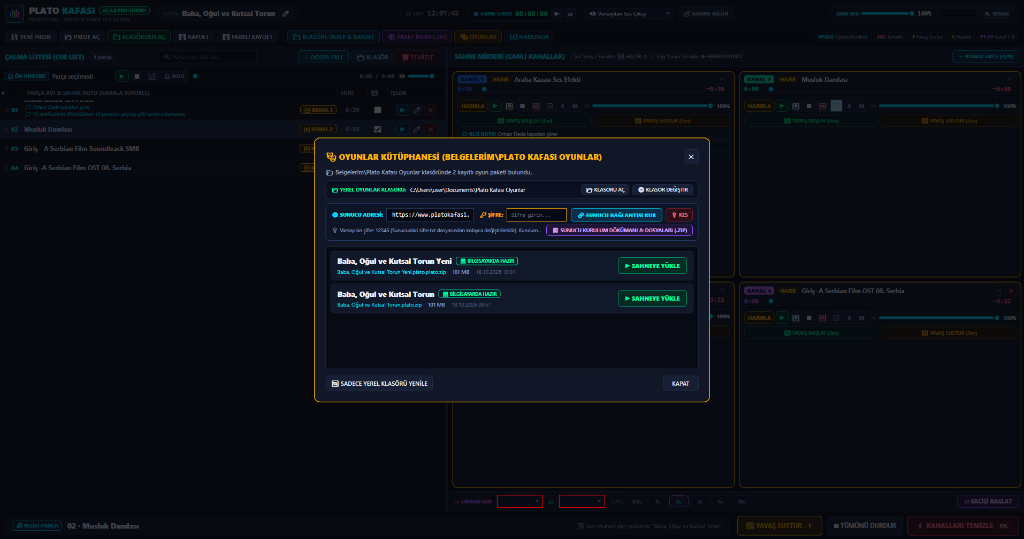Click TÜMÜNÜ DURDUR in bottom bar
The height and width of the screenshot is (539, 1024).
coord(865,526)
